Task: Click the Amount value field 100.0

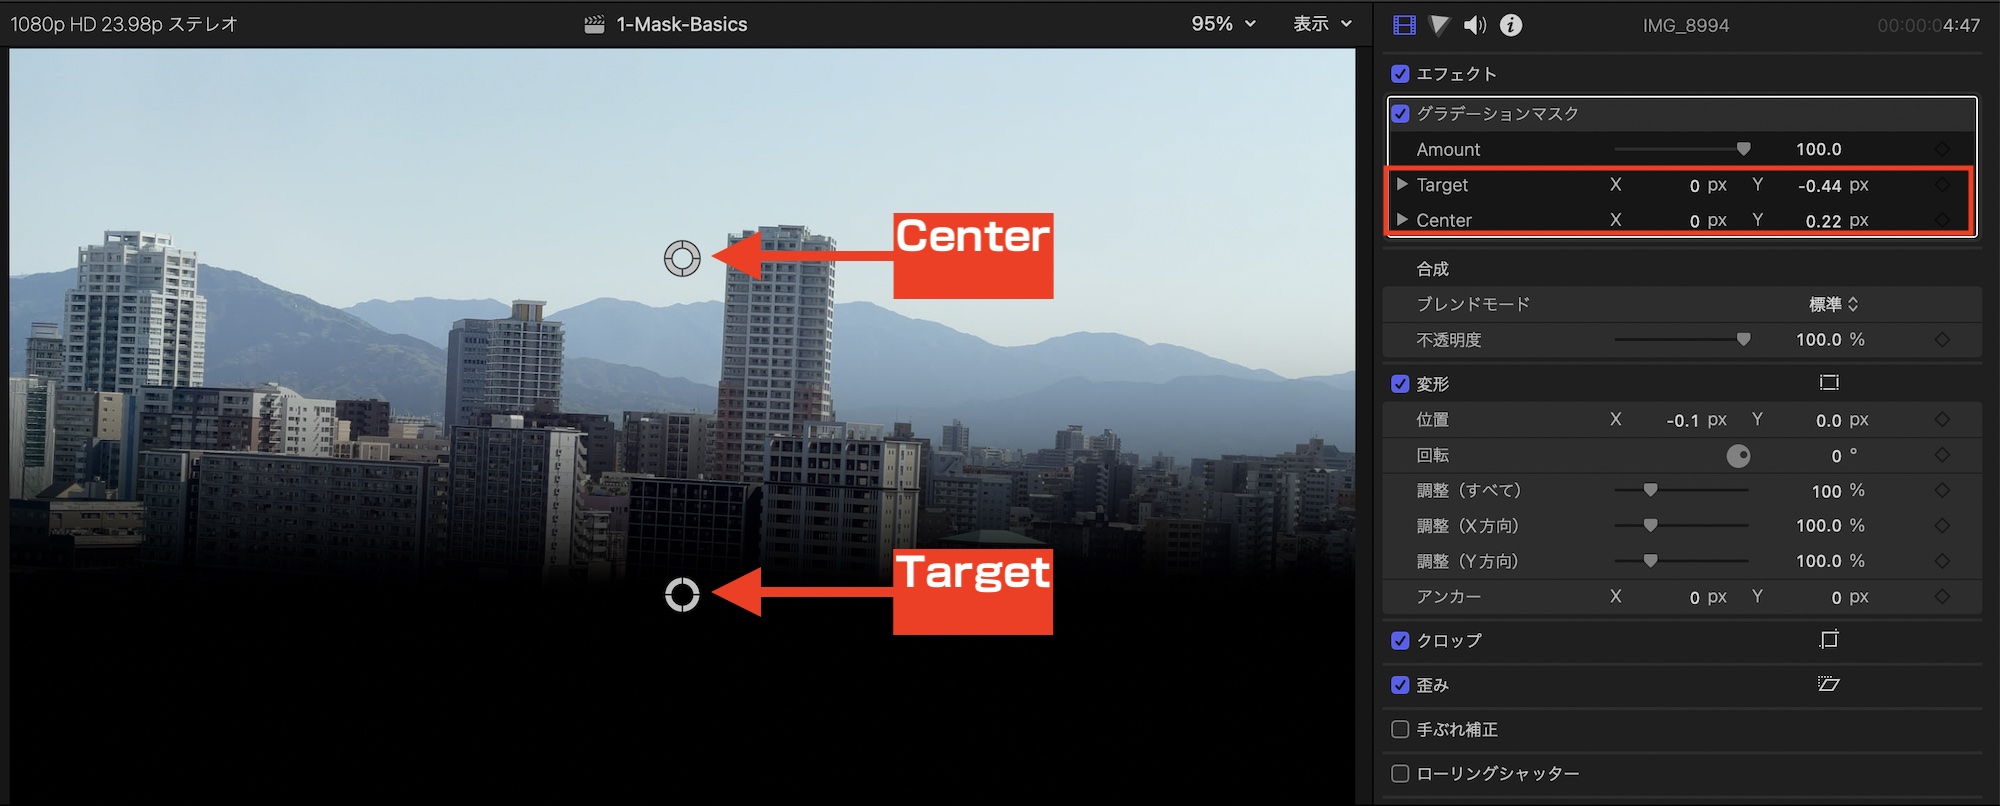Action: pyautogui.click(x=1818, y=149)
